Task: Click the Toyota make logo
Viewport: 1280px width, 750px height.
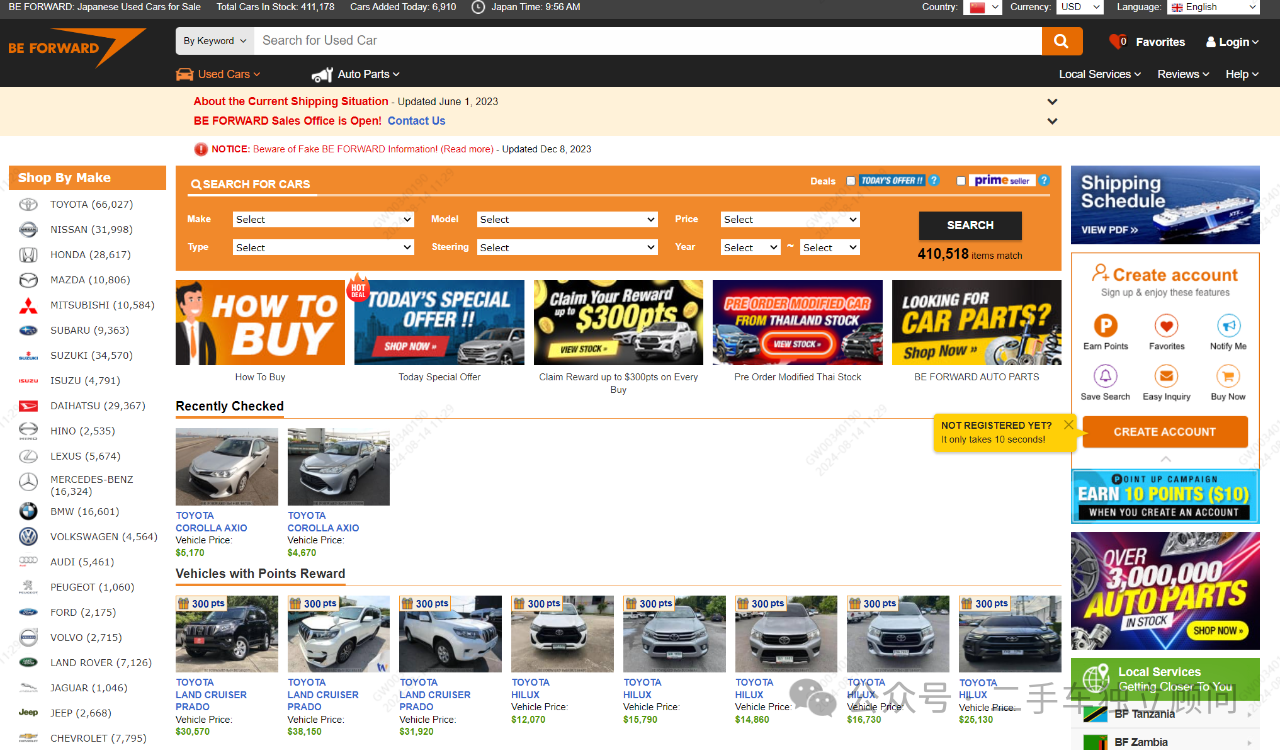Action: coord(28,205)
